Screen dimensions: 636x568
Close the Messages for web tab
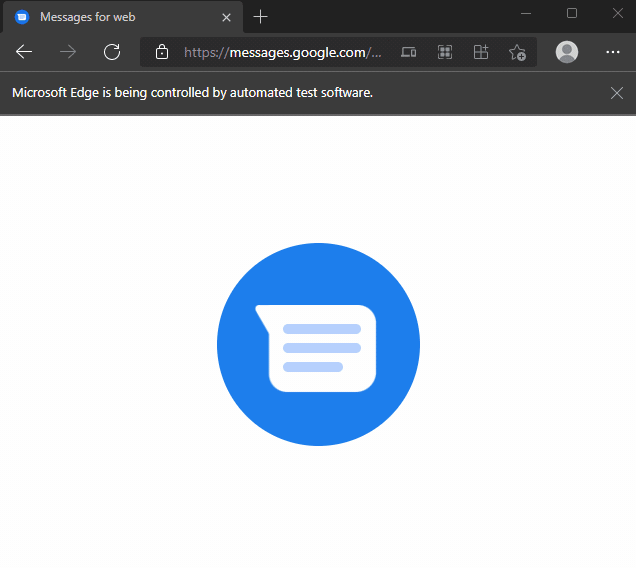(226, 17)
